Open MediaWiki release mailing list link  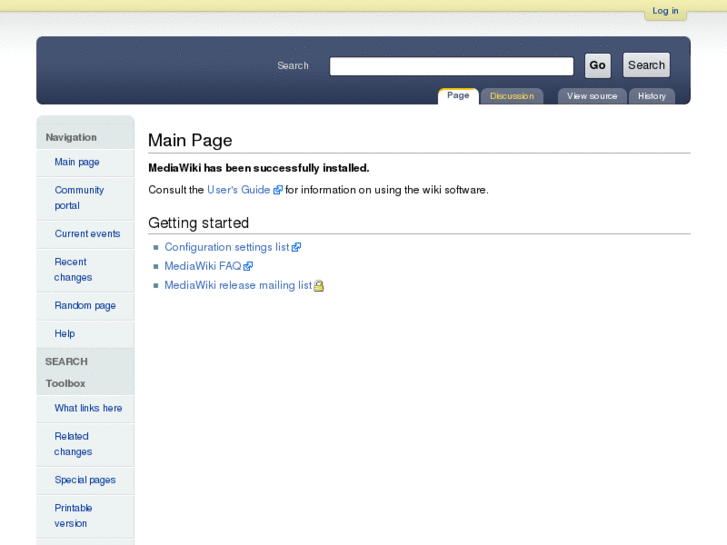click(x=238, y=285)
